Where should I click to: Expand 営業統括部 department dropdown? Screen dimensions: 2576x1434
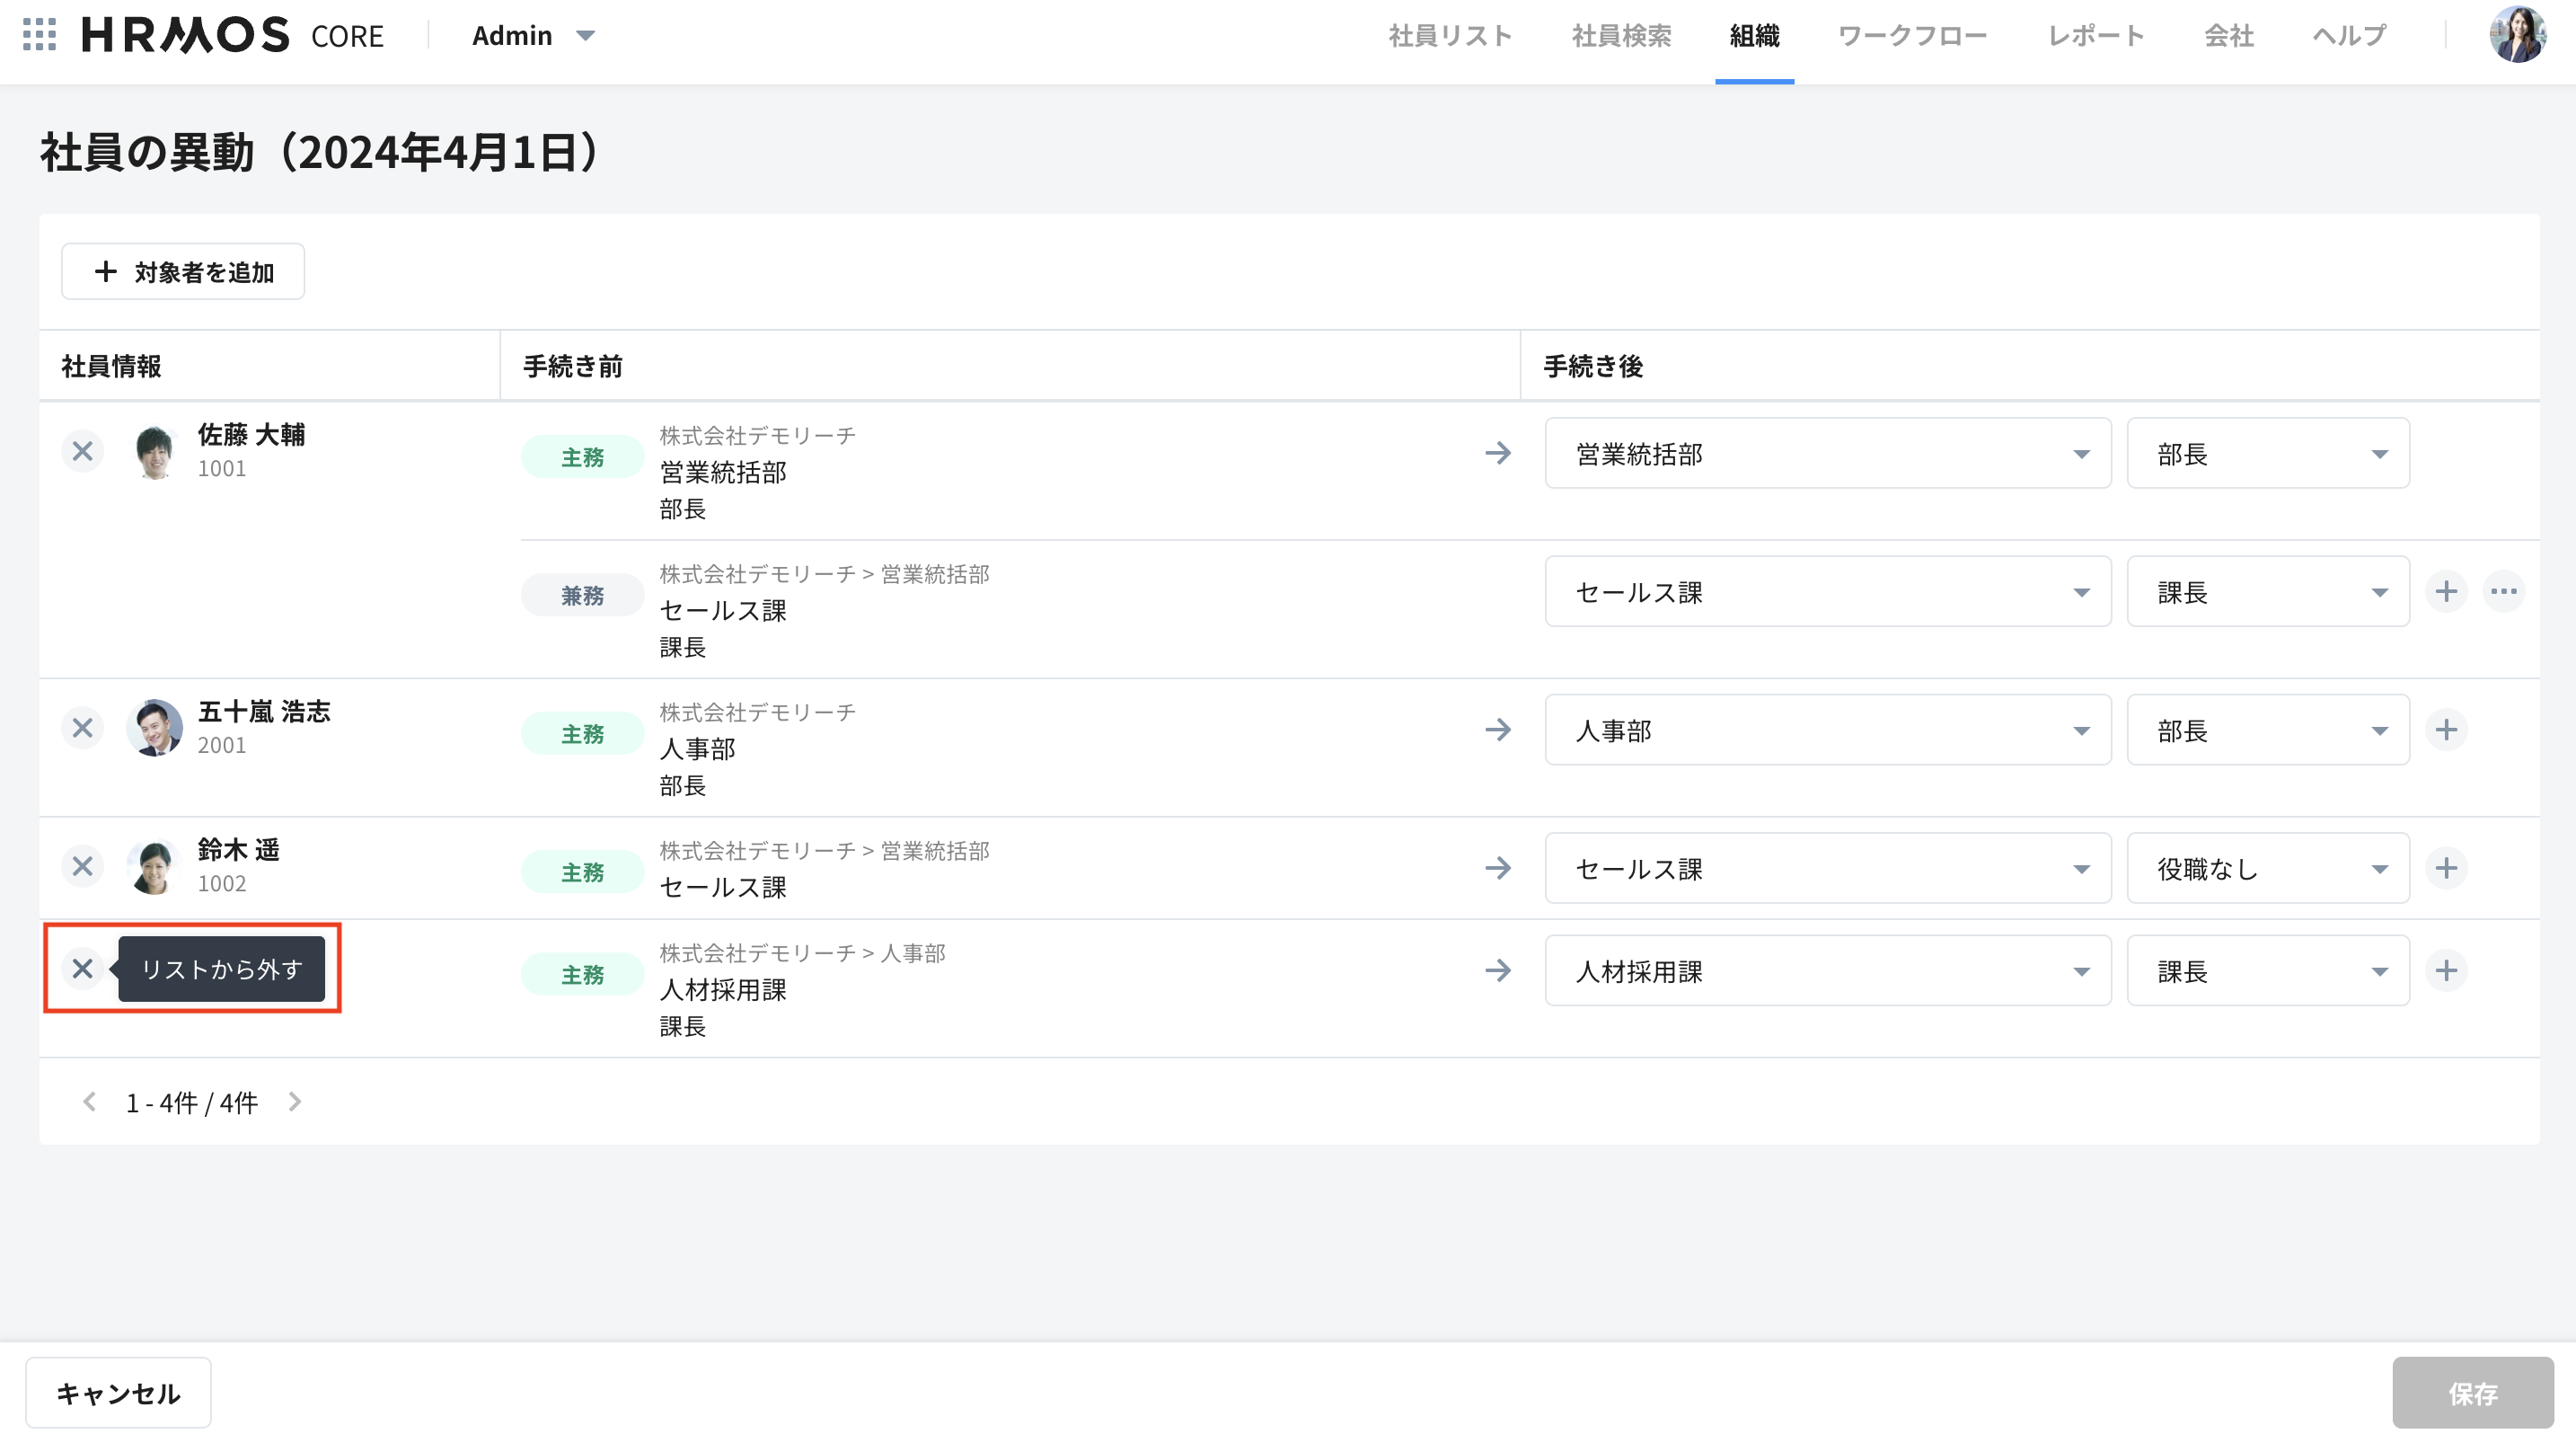coord(1827,454)
